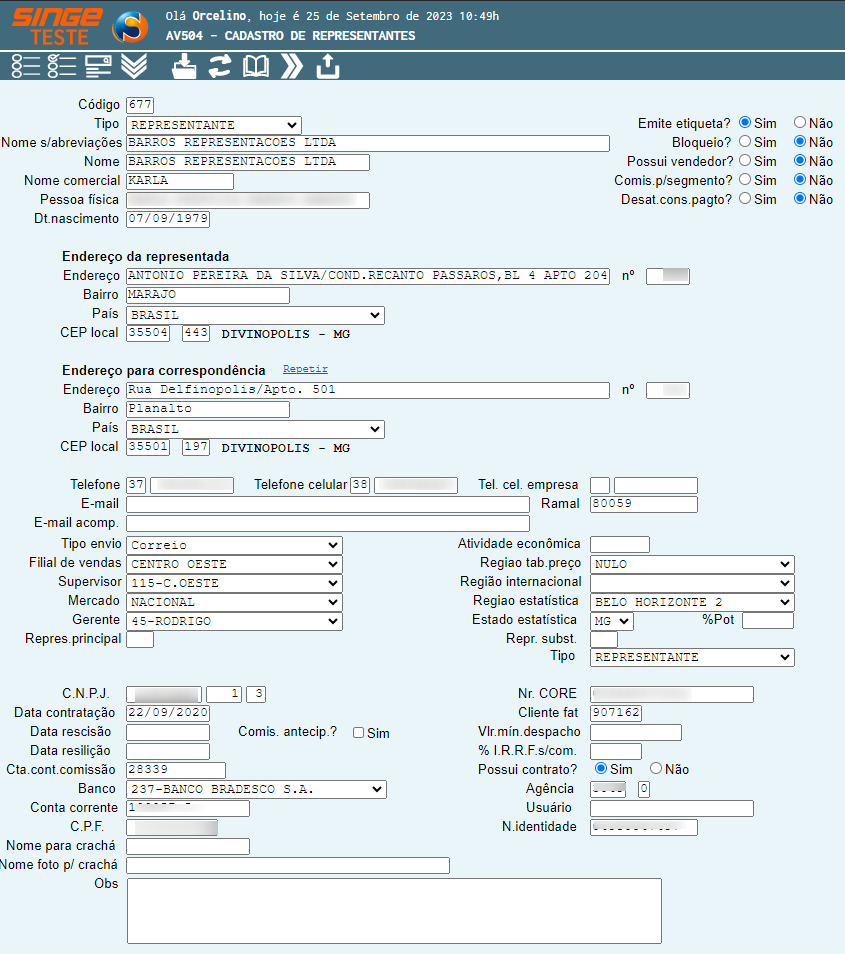Click the save-to-tray download icon

185,66
